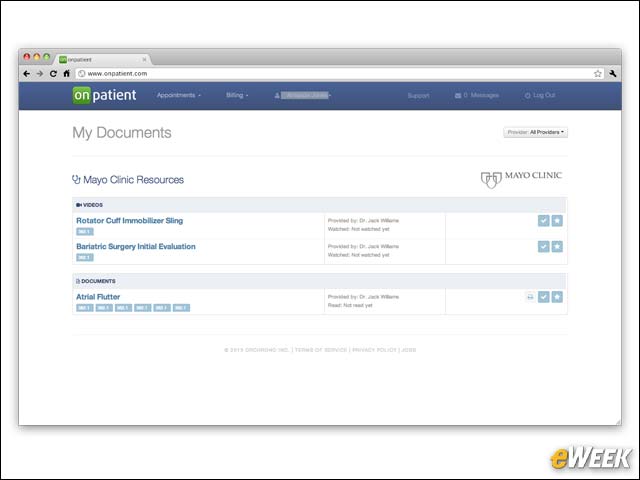Click the print icon for Atrial Flutter
The height and width of the screenshot is (480, 640).
[x=530, y=297]
